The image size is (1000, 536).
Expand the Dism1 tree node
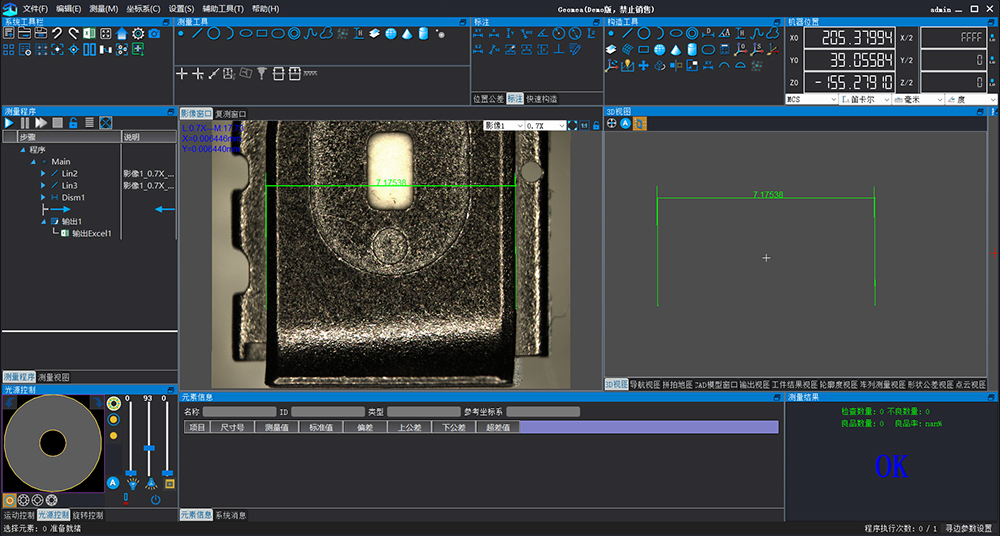pyautogui.click(x=43, y=198)
